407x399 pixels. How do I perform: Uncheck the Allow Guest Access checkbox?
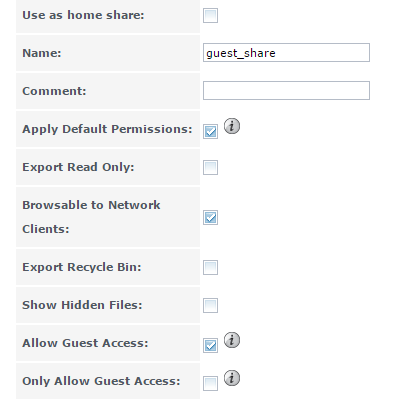point(210,345)
